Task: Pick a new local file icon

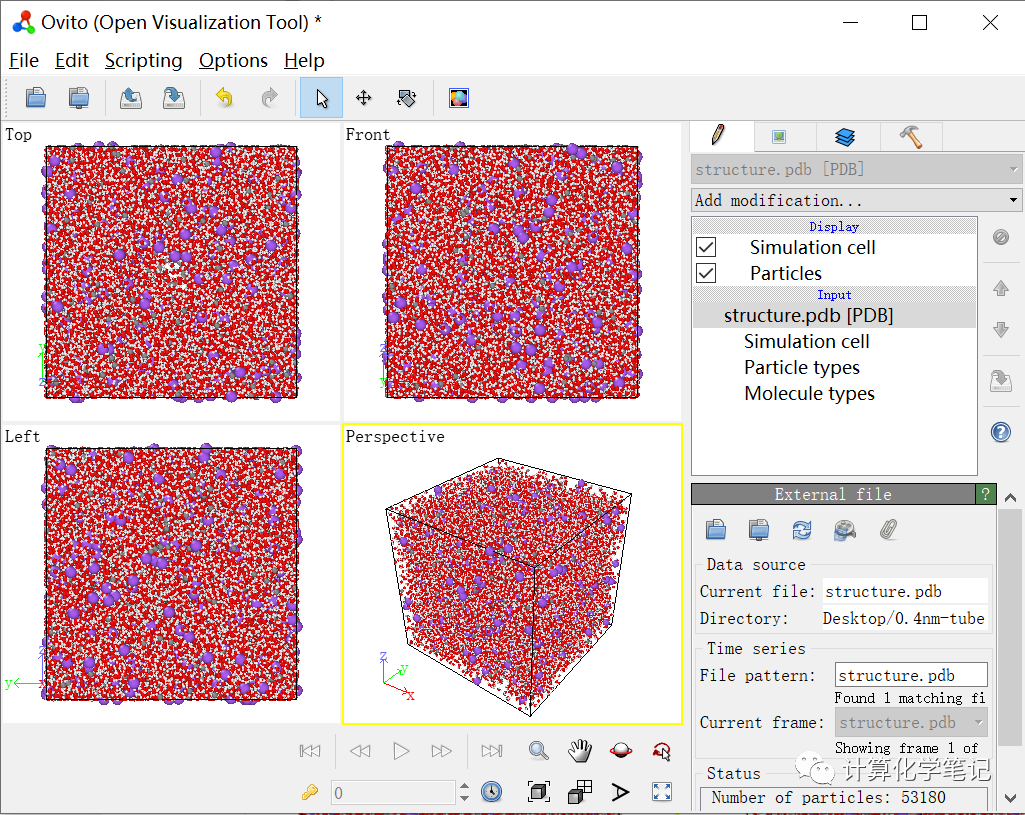Action: [716, 529]
